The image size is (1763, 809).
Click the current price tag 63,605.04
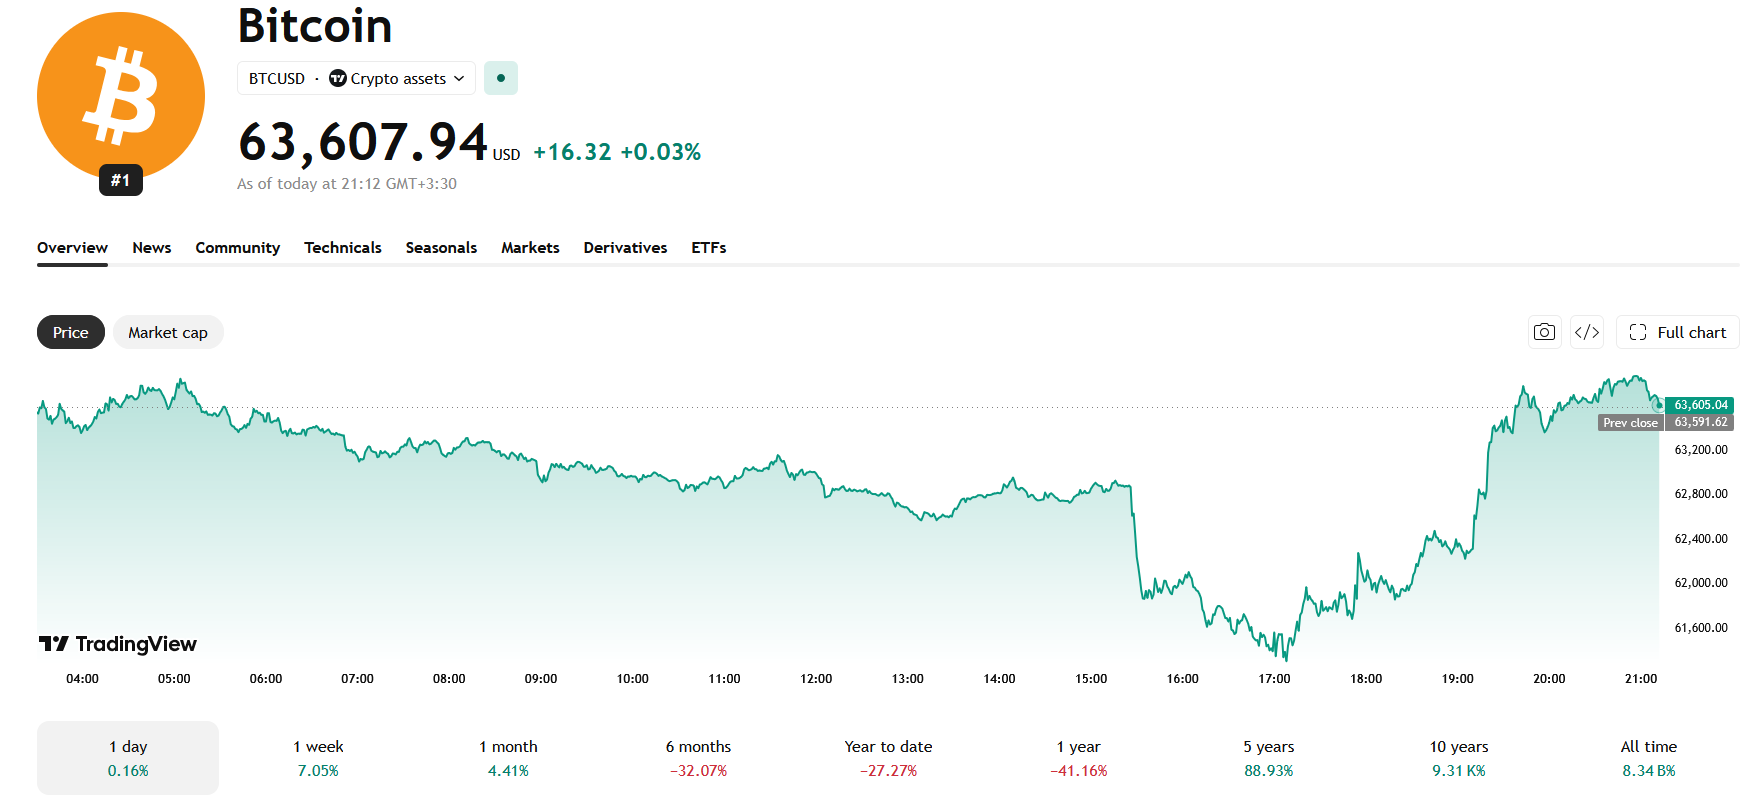pyautogui.click(x=1700, y=405)
